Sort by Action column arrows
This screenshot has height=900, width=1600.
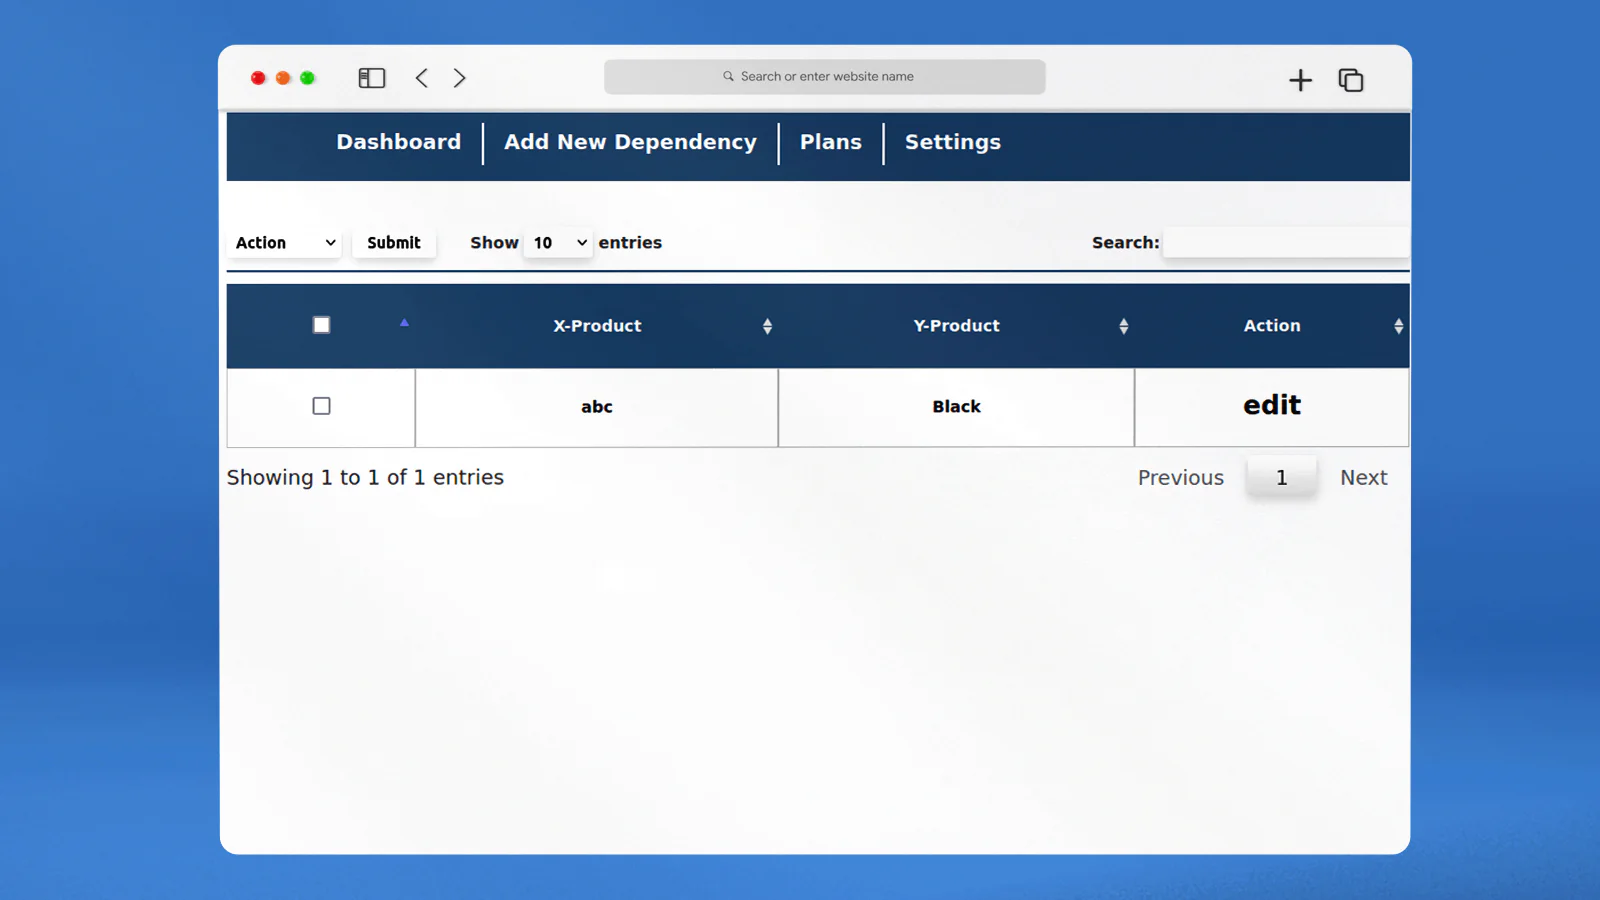tap(1398, 326)
